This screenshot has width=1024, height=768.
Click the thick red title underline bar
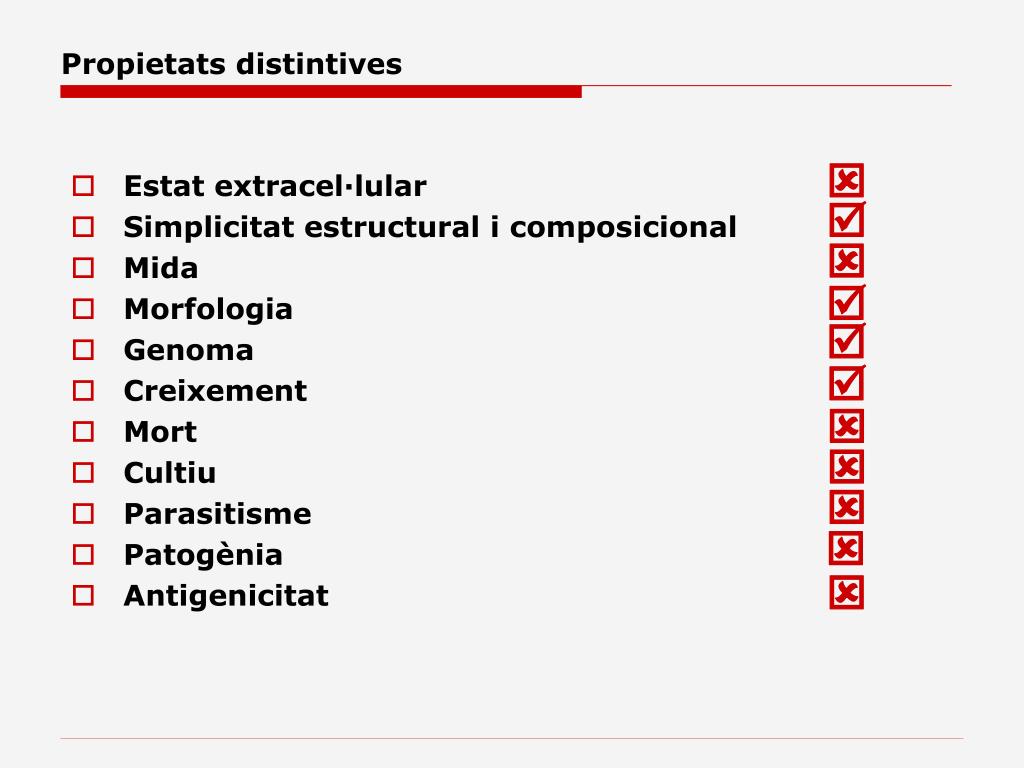(321, 92)
